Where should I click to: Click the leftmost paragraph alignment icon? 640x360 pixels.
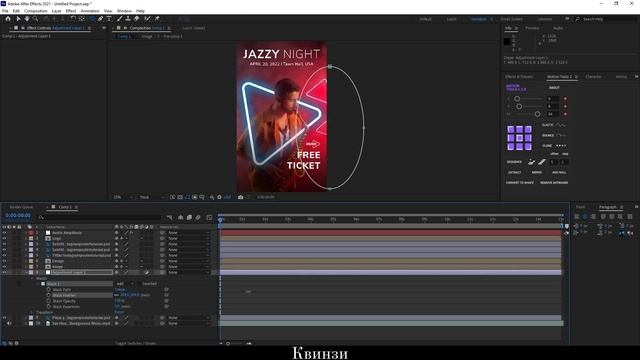[576, 217]
